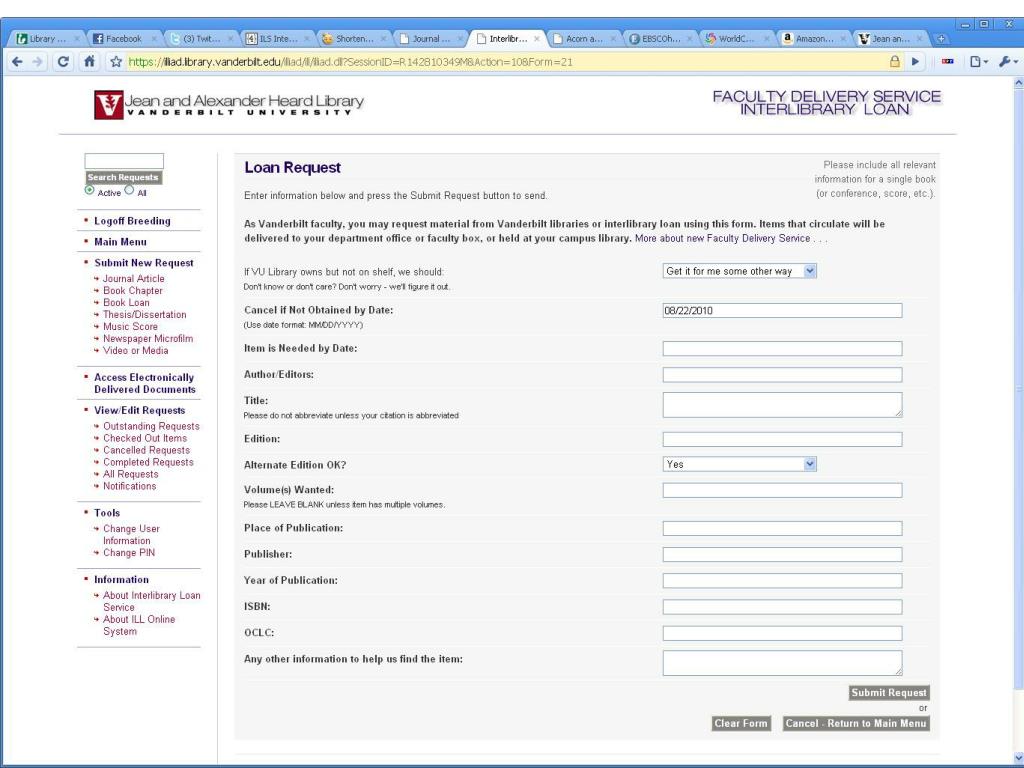
Task: Go to the browser Home icon
Action: tap(89, 61)
